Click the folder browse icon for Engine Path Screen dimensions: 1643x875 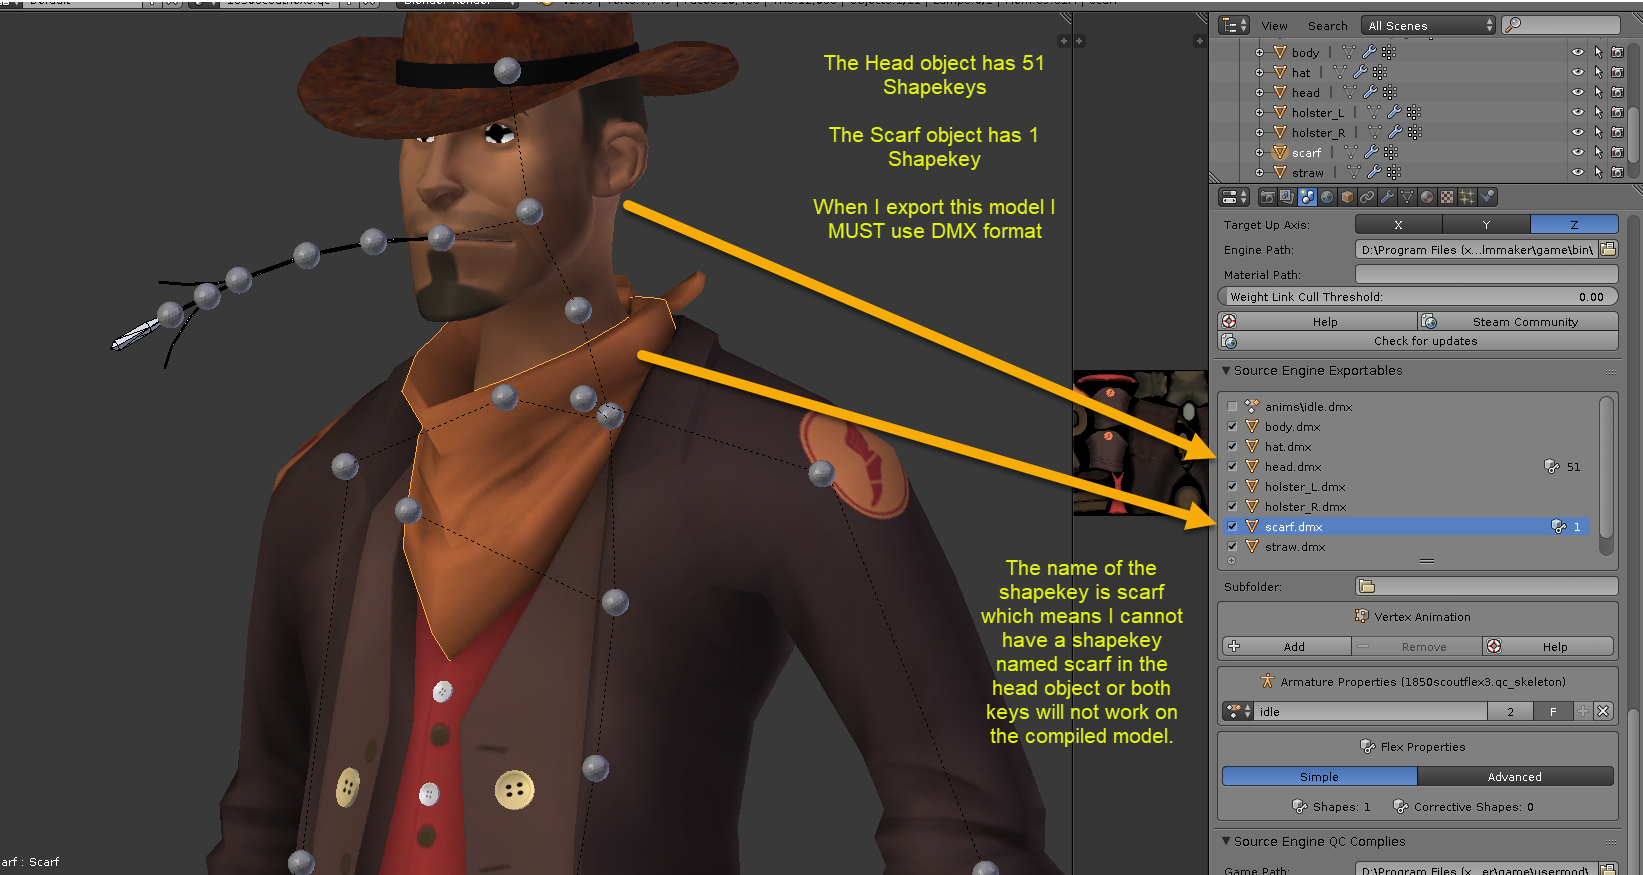tap(1608, 249)
